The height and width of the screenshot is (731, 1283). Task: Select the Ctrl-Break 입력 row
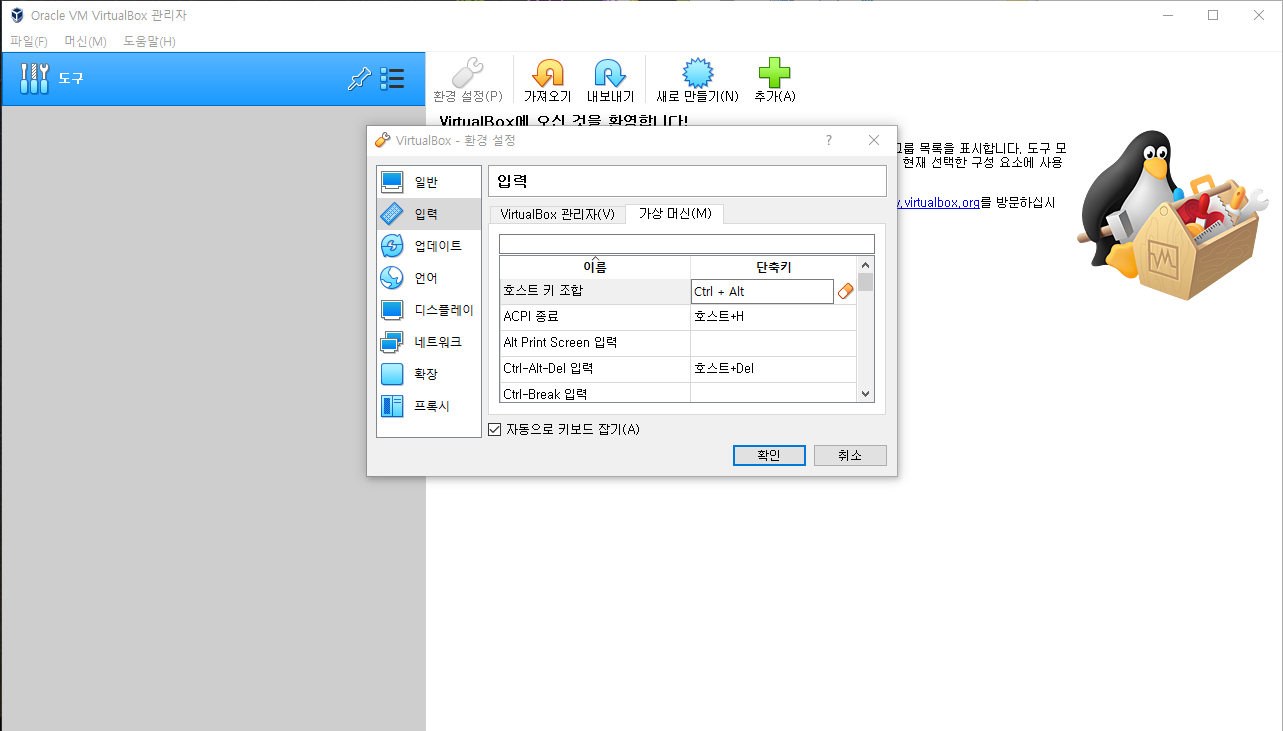click(678, 393)
